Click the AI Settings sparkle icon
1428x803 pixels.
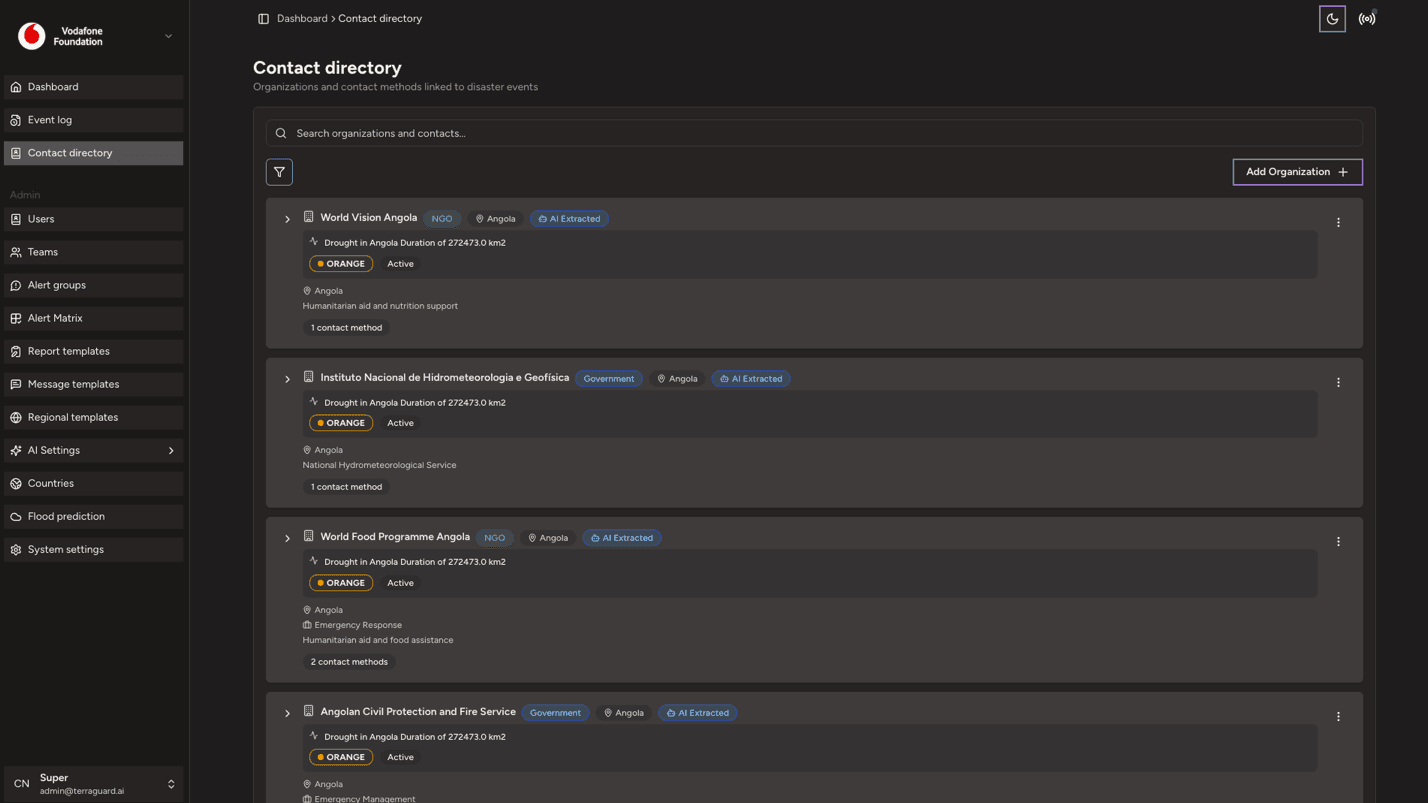coord(16,450)
